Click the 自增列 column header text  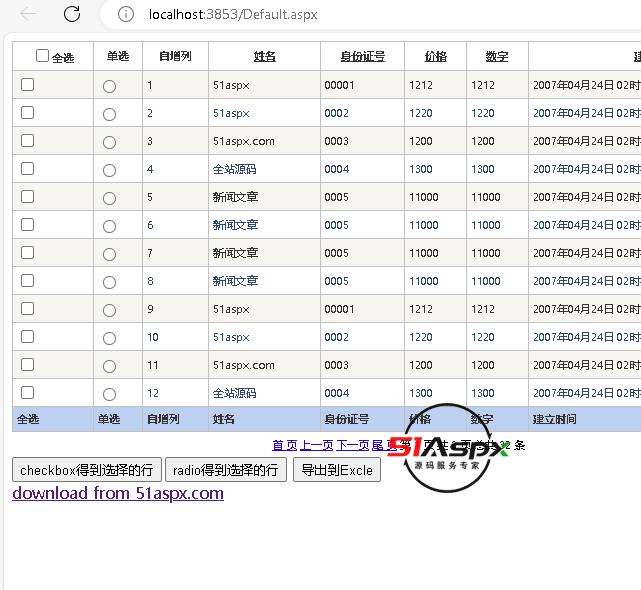175,56
